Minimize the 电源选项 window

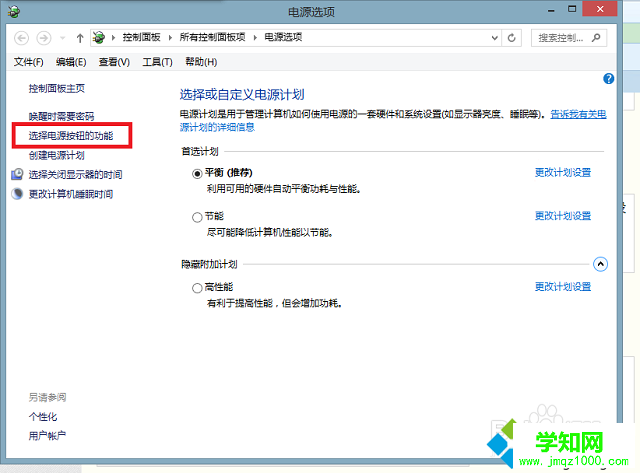click(551, 10)
